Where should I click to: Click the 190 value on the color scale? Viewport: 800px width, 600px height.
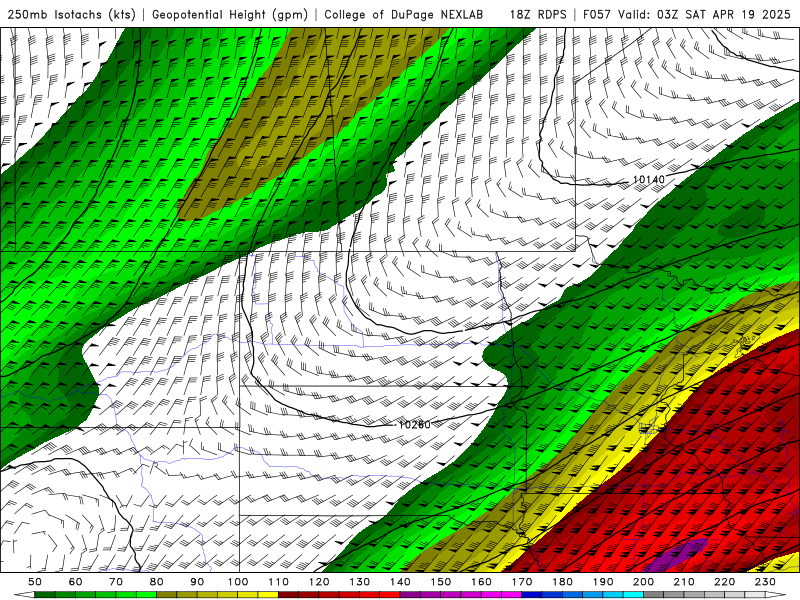[603, 582]
